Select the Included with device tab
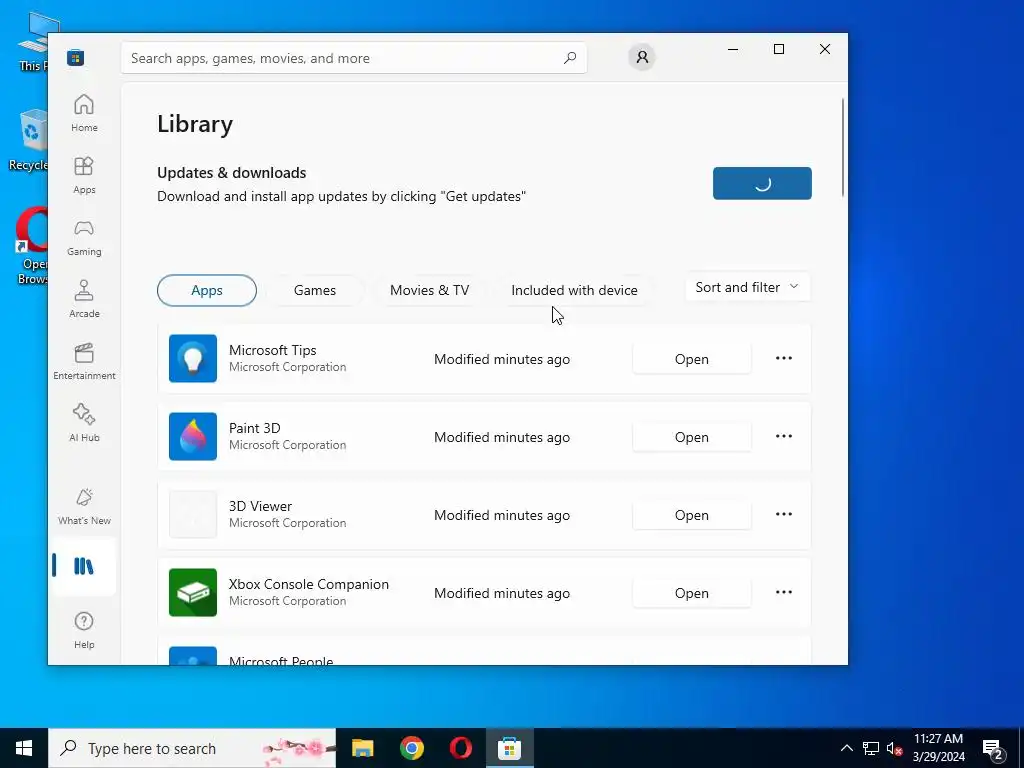The image size is (1024, 768). [x=575, y=290]
